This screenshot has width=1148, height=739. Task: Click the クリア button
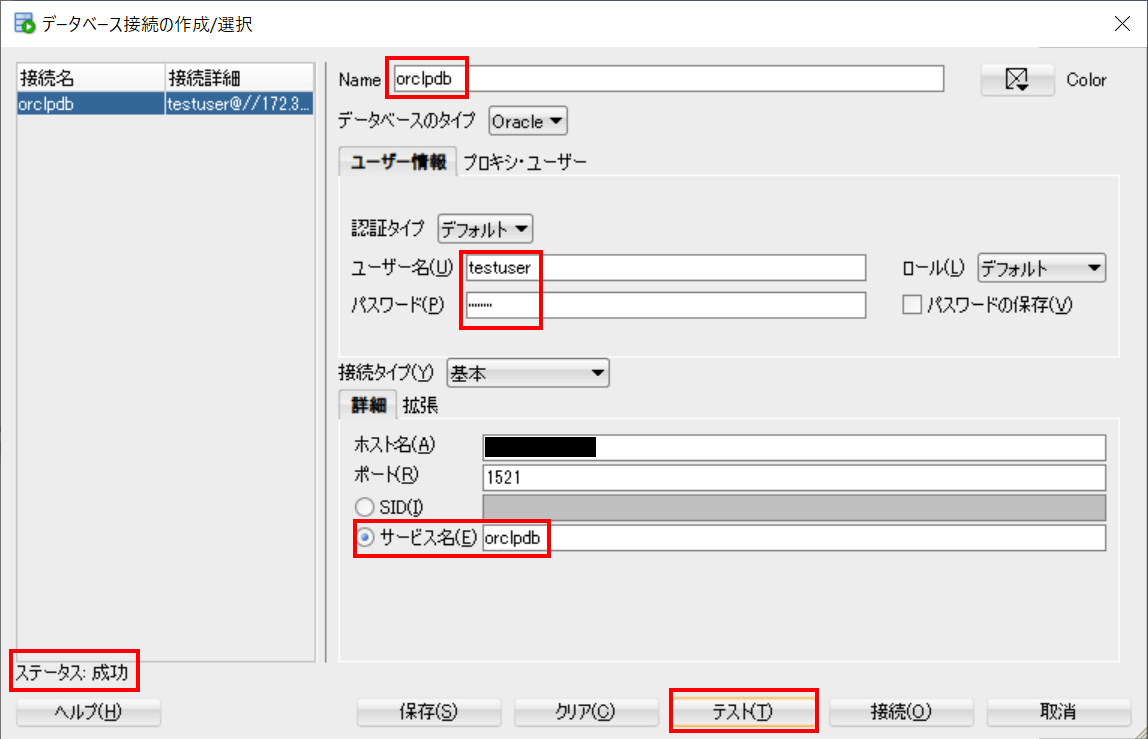586,711
